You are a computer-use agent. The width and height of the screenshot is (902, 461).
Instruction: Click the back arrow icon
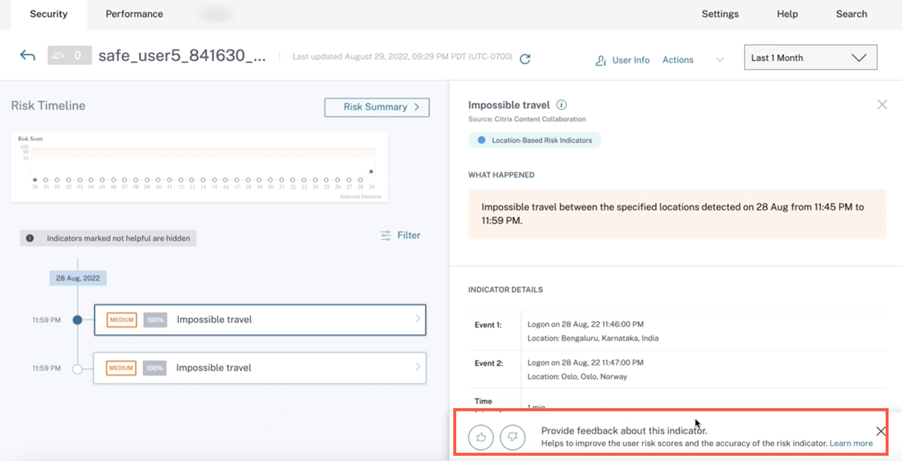click(28, 56)
